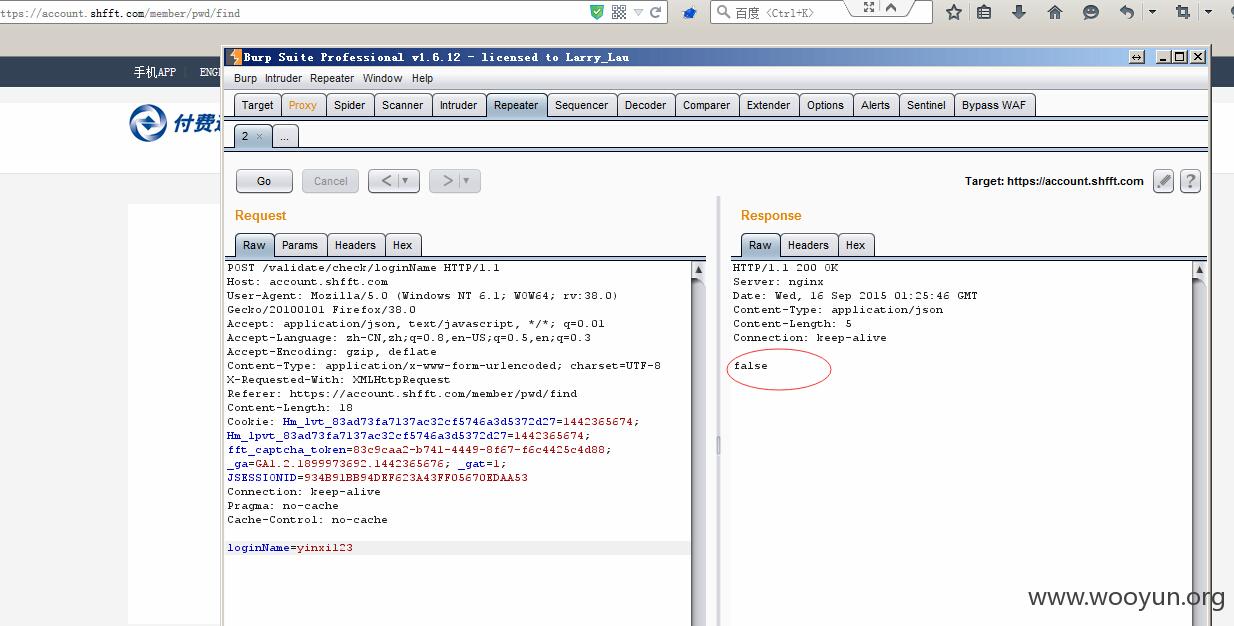The height and width of the screenshot is (626, 1234).
Task: Click the double-arrow window width icon
Action: pyautogui.click(x=1137, y=57)
